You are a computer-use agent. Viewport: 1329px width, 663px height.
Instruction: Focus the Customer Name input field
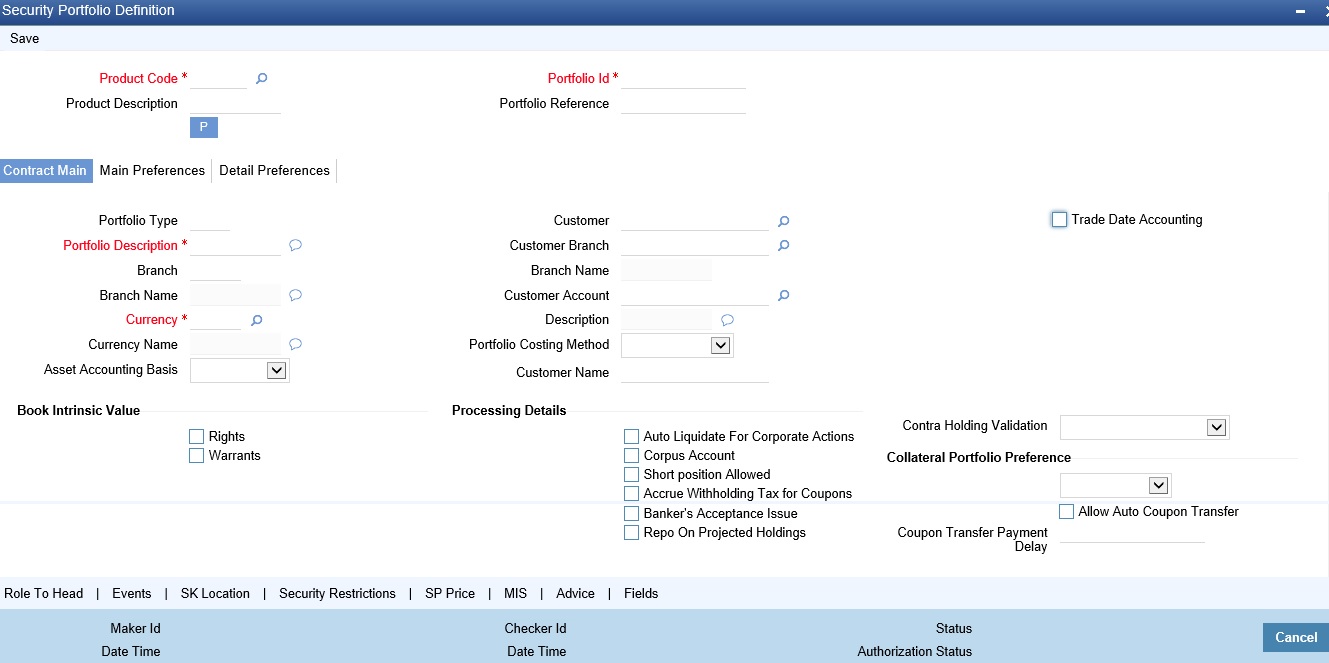(x=695, y=373)
